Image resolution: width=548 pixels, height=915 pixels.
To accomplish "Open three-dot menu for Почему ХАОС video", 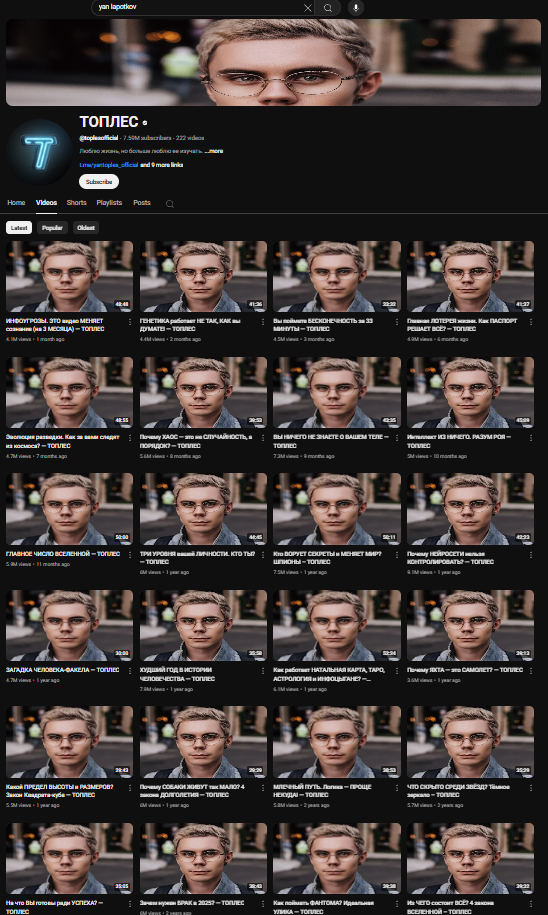I will 263,438.
